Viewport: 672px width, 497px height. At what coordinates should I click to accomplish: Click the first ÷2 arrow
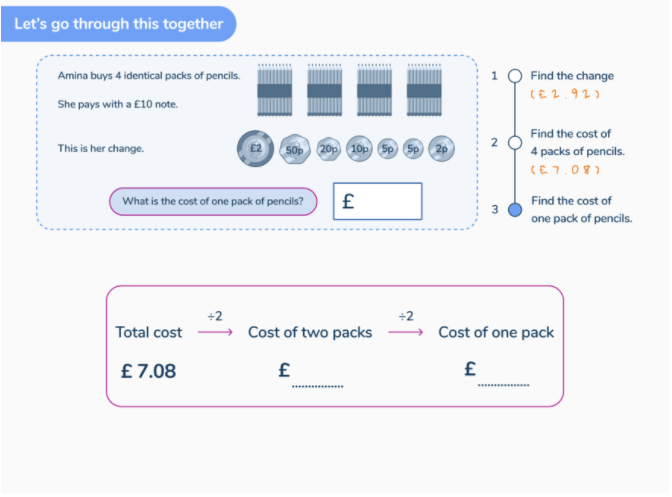[x=215, y=332]
